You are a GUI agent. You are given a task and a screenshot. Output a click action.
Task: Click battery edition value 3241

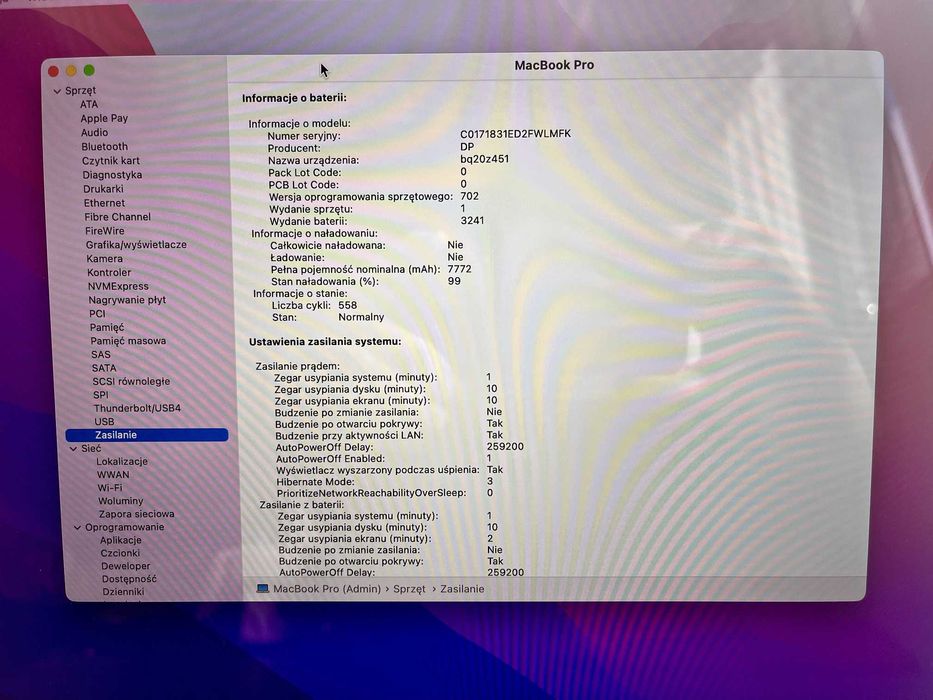click(472, 220)
